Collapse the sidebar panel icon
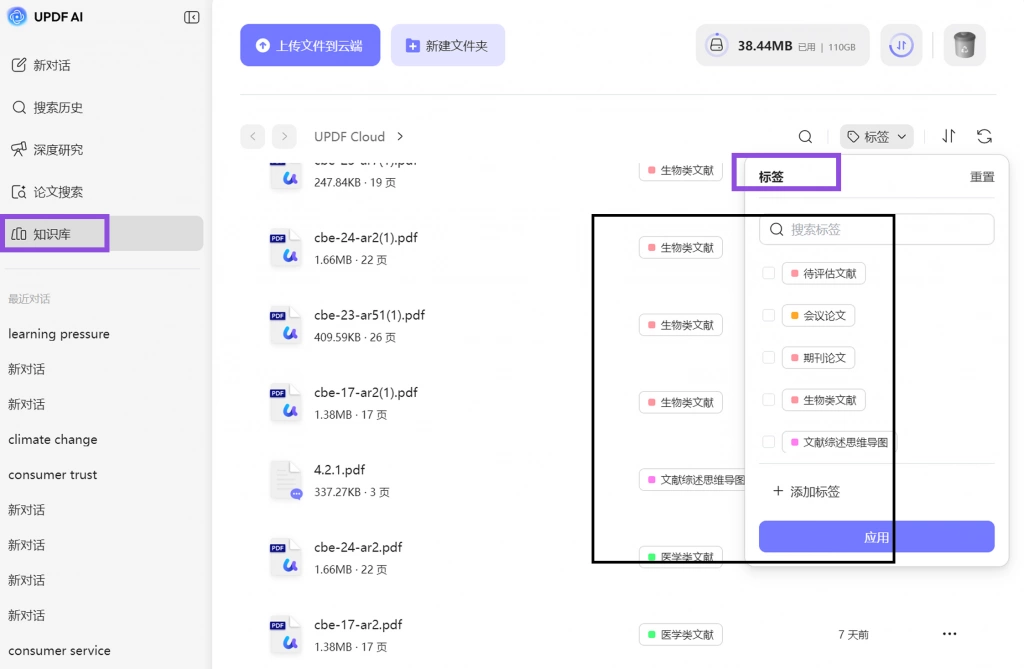The height and width of the screenshot is (669, 1024). coord(191,17)
